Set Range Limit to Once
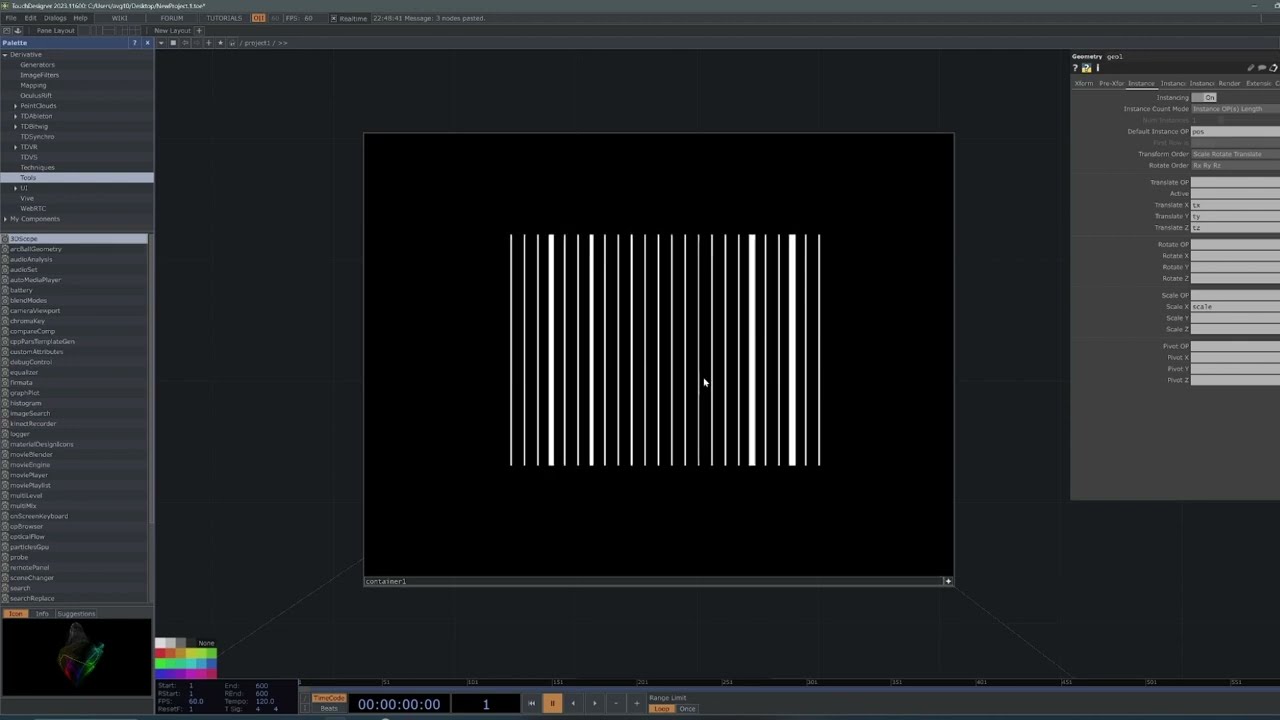Screen dimensions: 1280x720 coord(687,708)
